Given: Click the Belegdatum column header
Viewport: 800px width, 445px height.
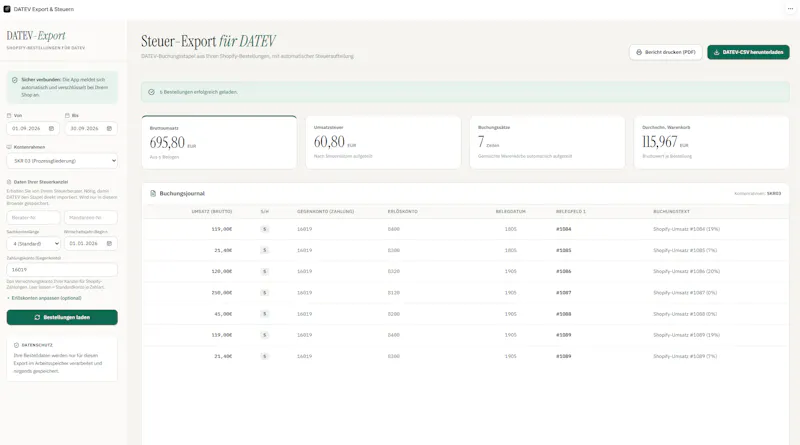Looking at the screenshot, I should [511, 211].
